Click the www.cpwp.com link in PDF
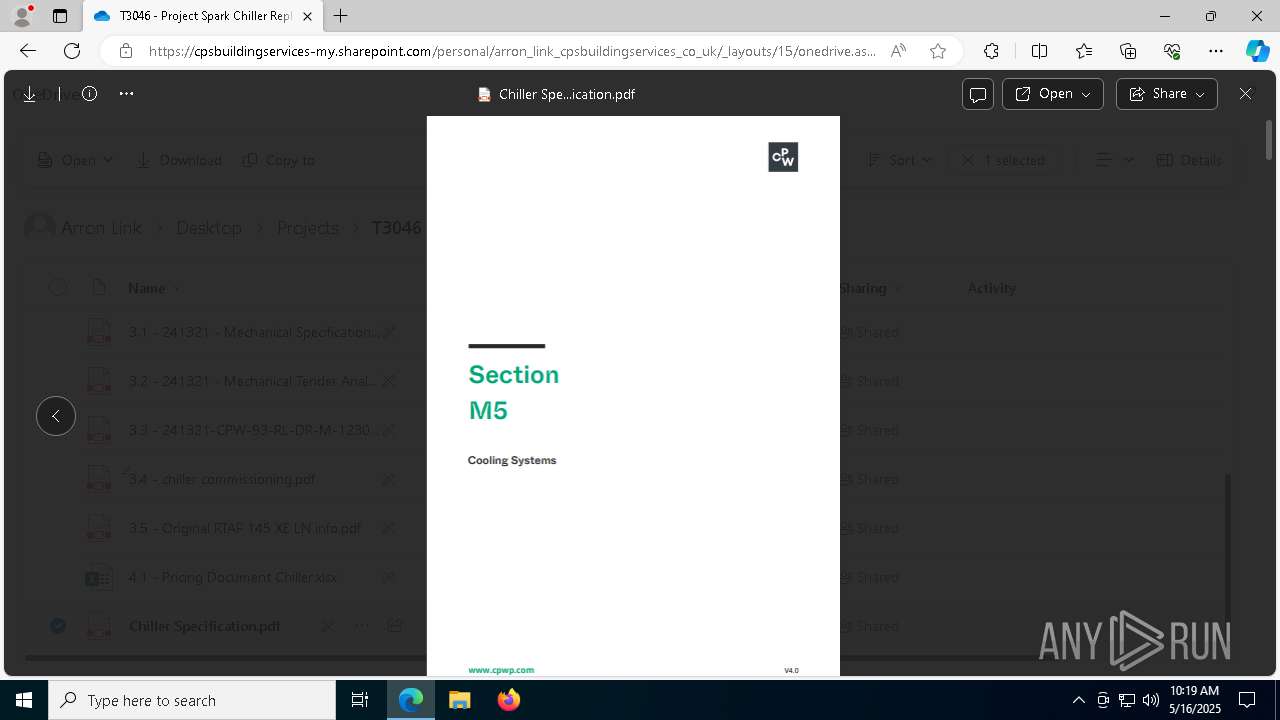The width and height of the screenshot is (1280, 720). (501, 670)
